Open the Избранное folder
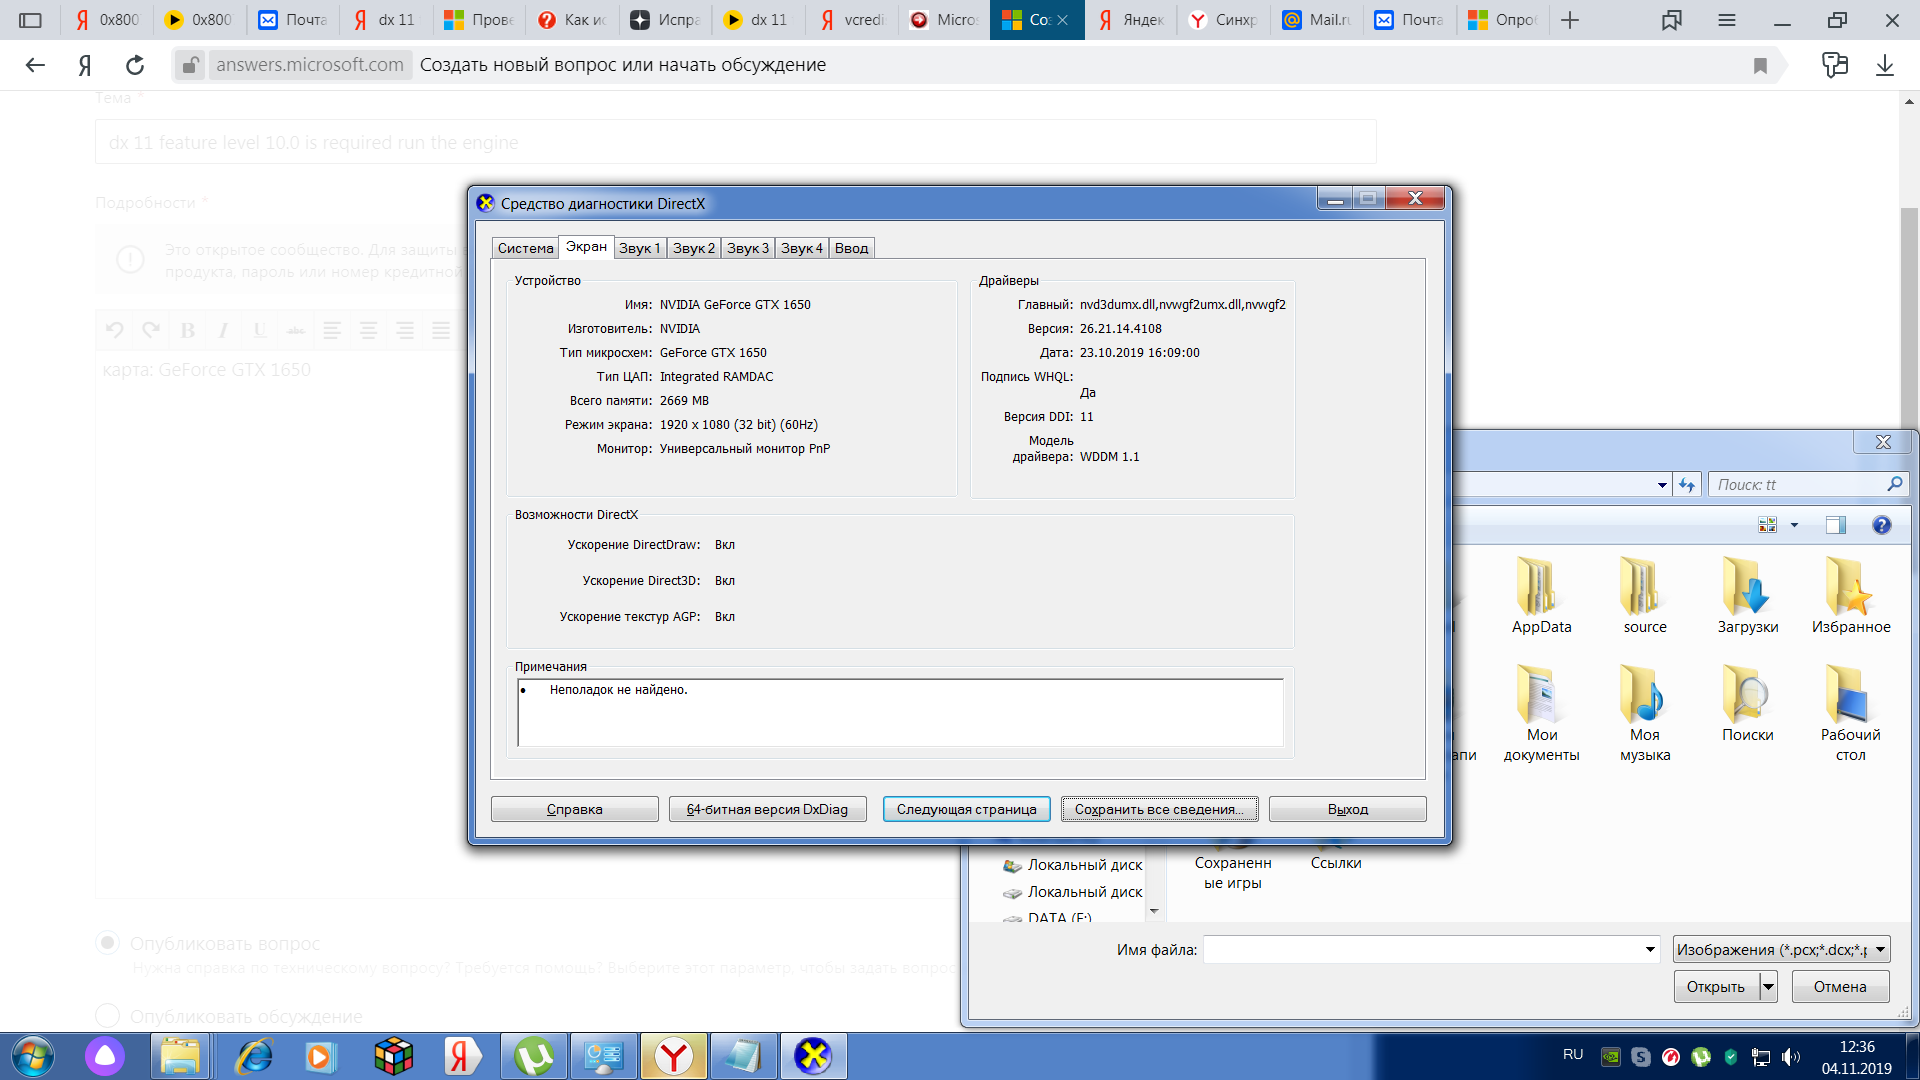Image resolution: width=1920 pixels, height=1080 pixels. (x=1851, y=596)
